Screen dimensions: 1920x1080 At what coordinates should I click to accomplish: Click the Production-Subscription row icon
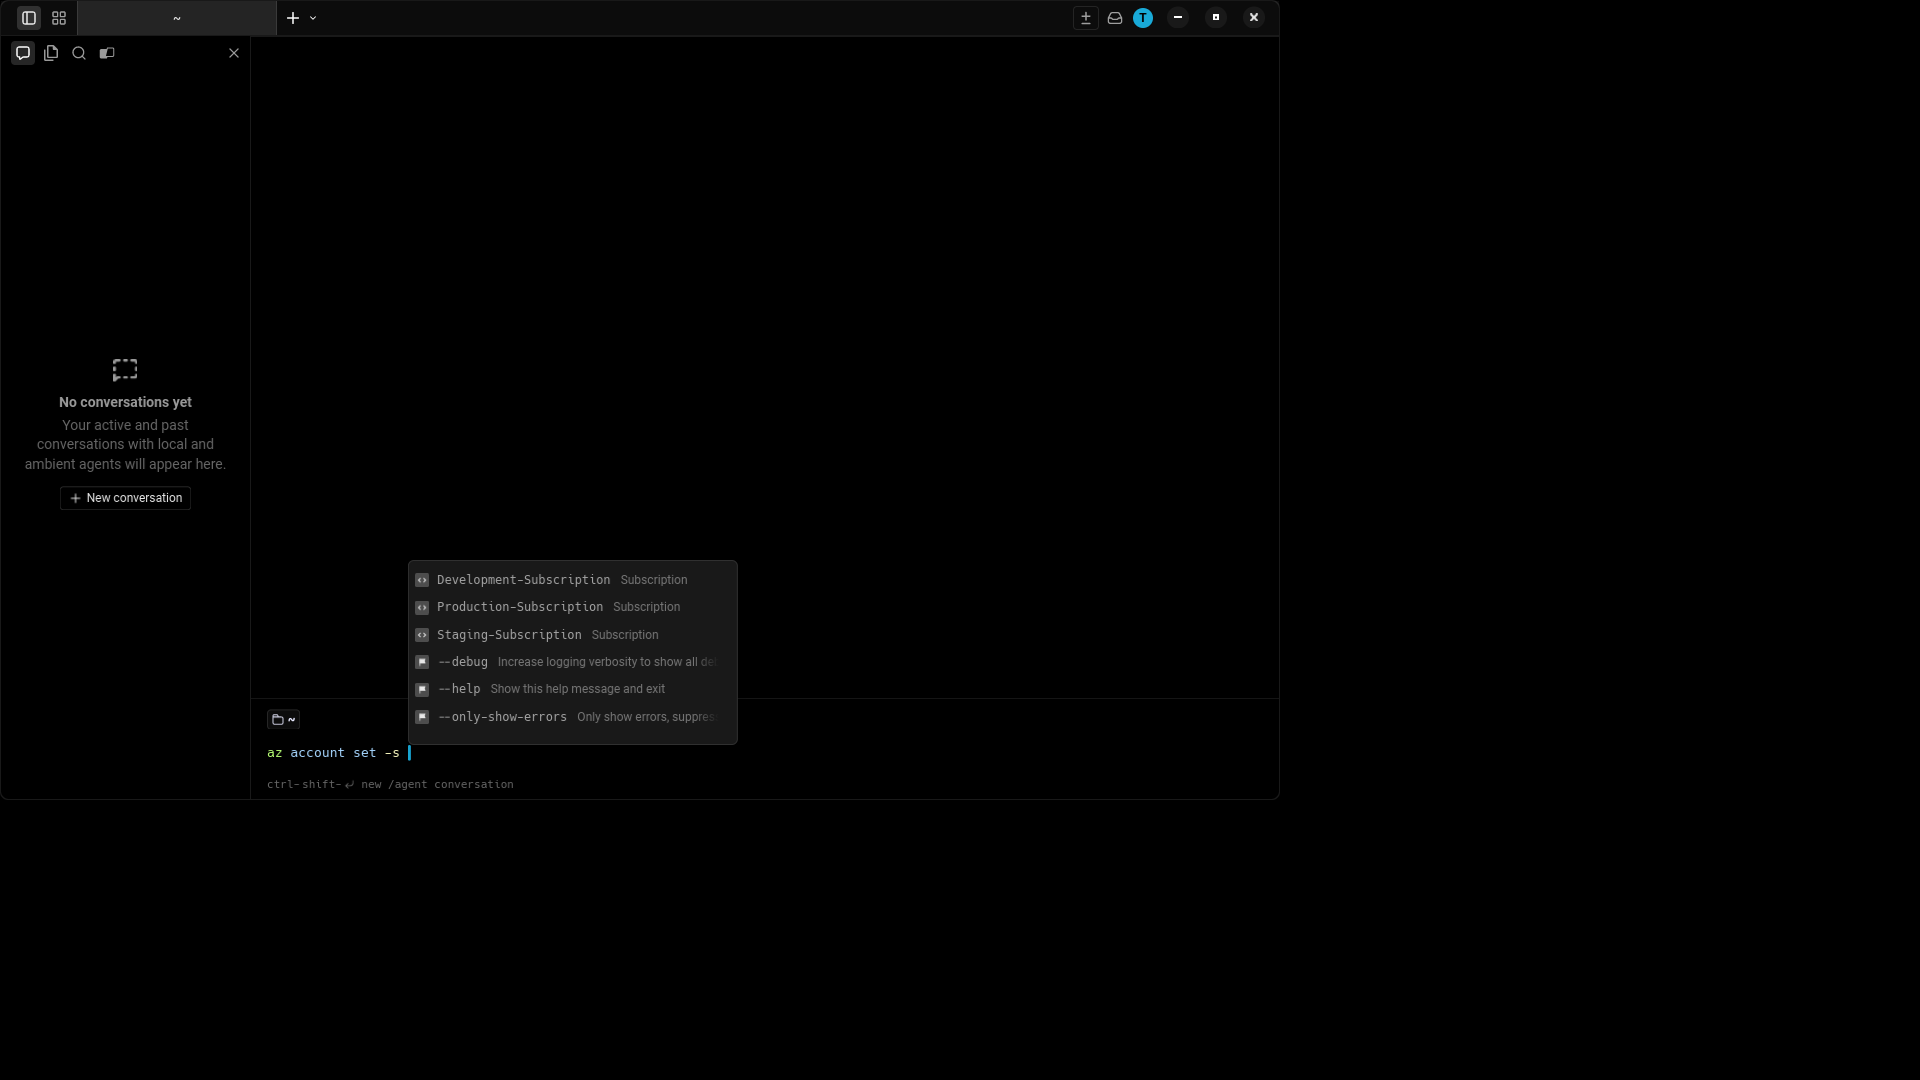coord(422,607)
